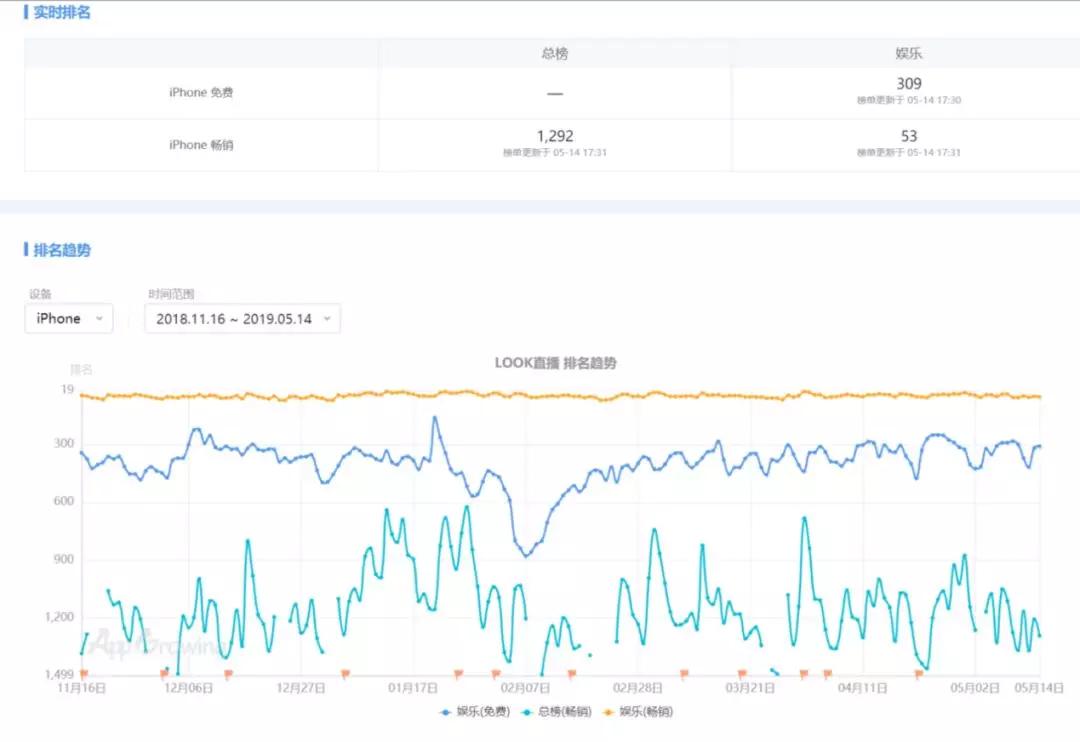Expand the 2018.11.16 ~ 2019.05.14 date range dropdown

(x=242, y=319)
